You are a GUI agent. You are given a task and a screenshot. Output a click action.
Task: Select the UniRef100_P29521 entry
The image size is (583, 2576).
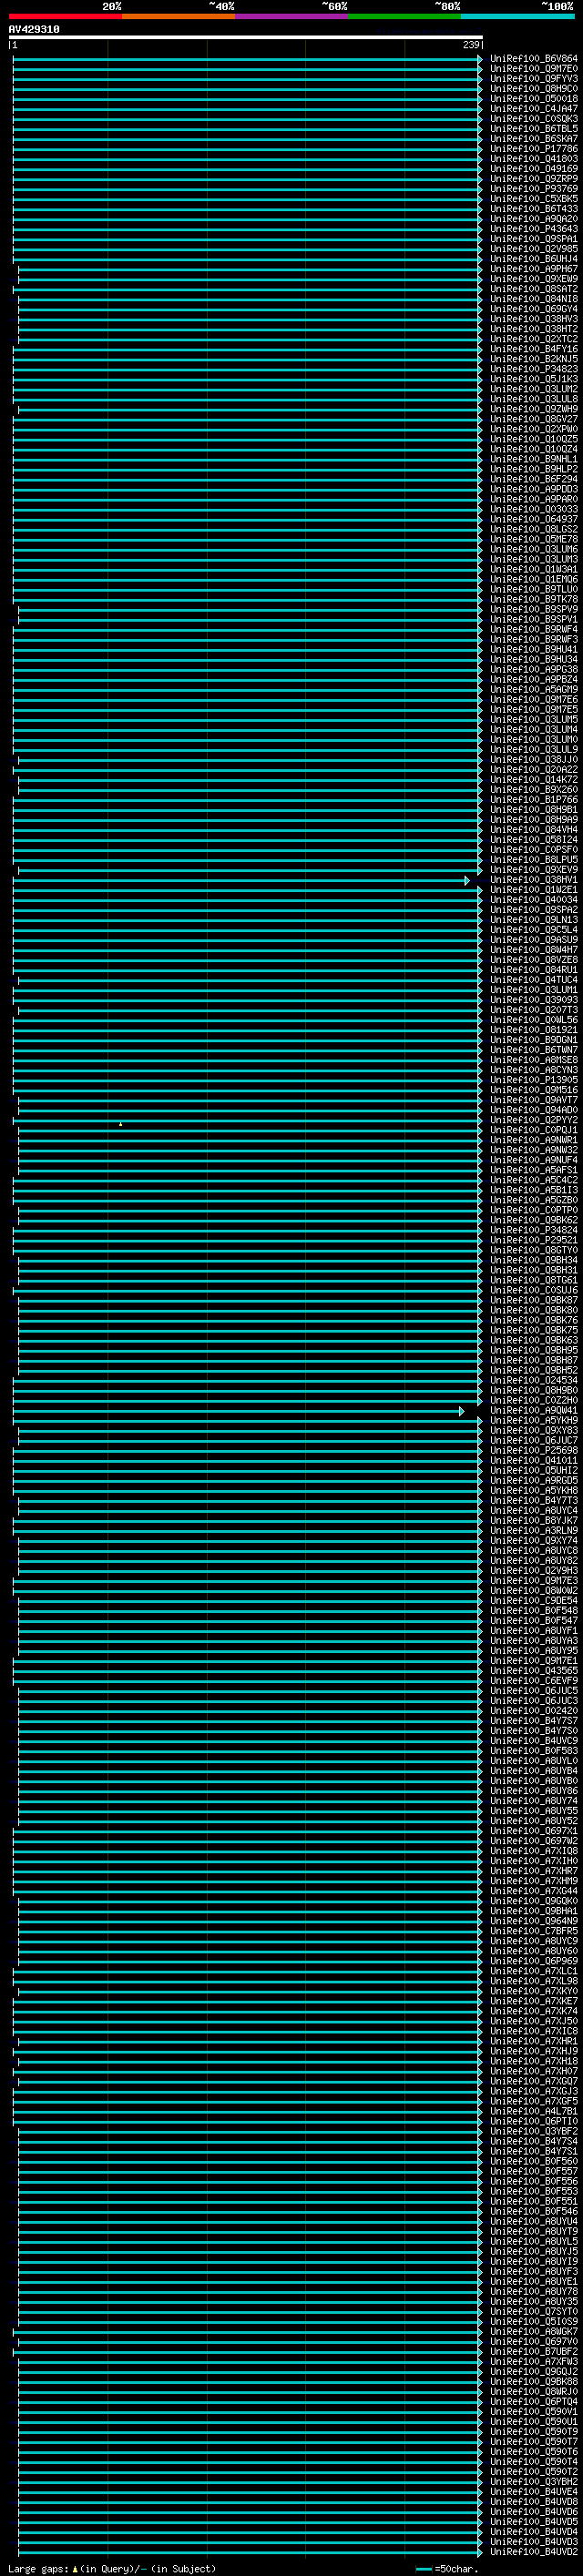tap(534, 1240)
